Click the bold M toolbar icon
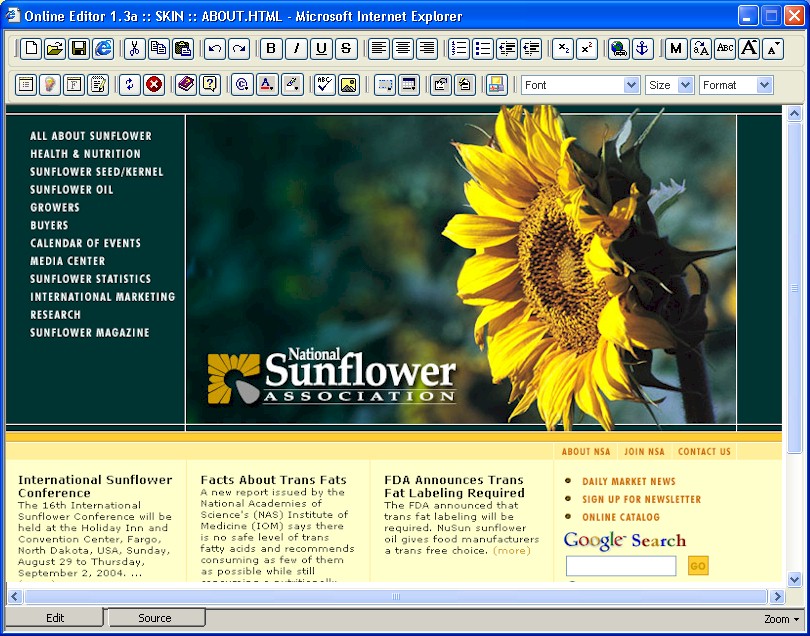This screenshot has height=636, width=810. point(676,49)
